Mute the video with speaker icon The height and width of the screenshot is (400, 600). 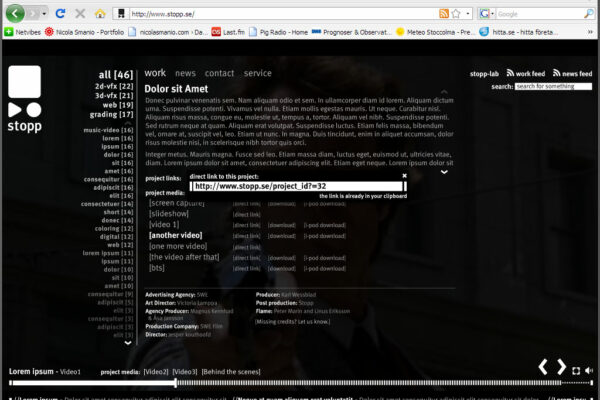[x=589, y=370]
